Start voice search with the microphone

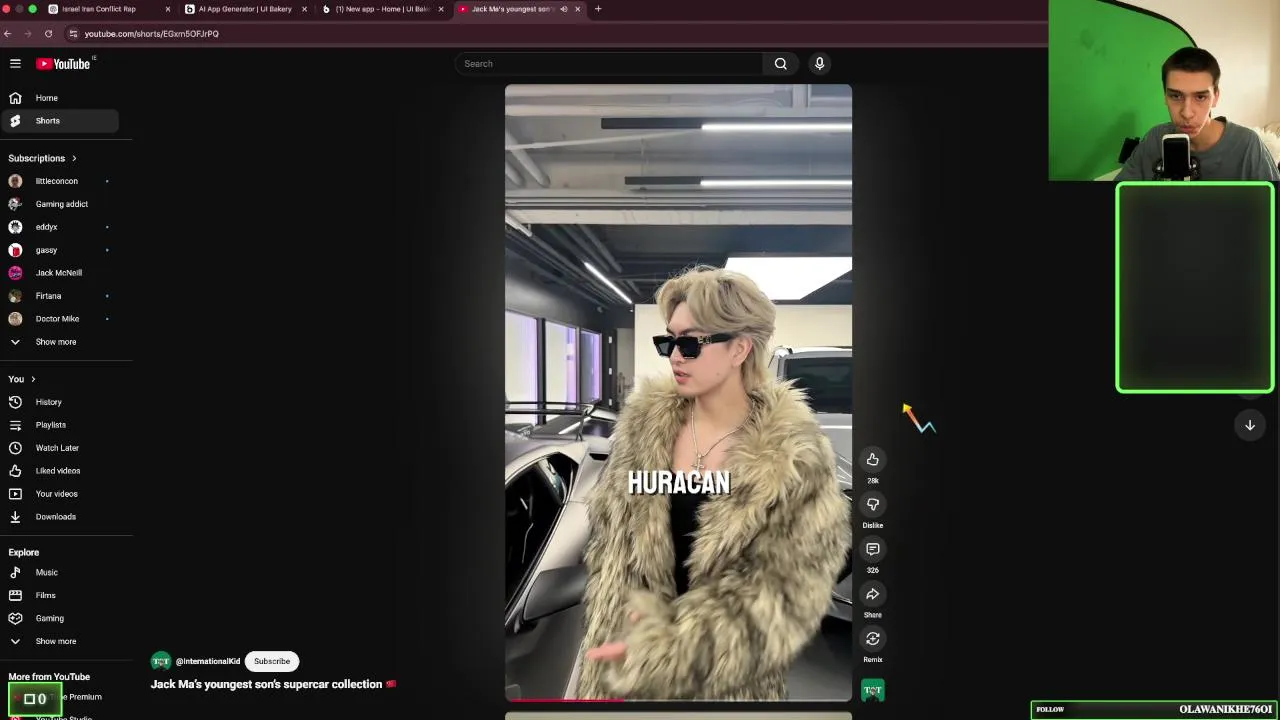click(x=819, y=64)
